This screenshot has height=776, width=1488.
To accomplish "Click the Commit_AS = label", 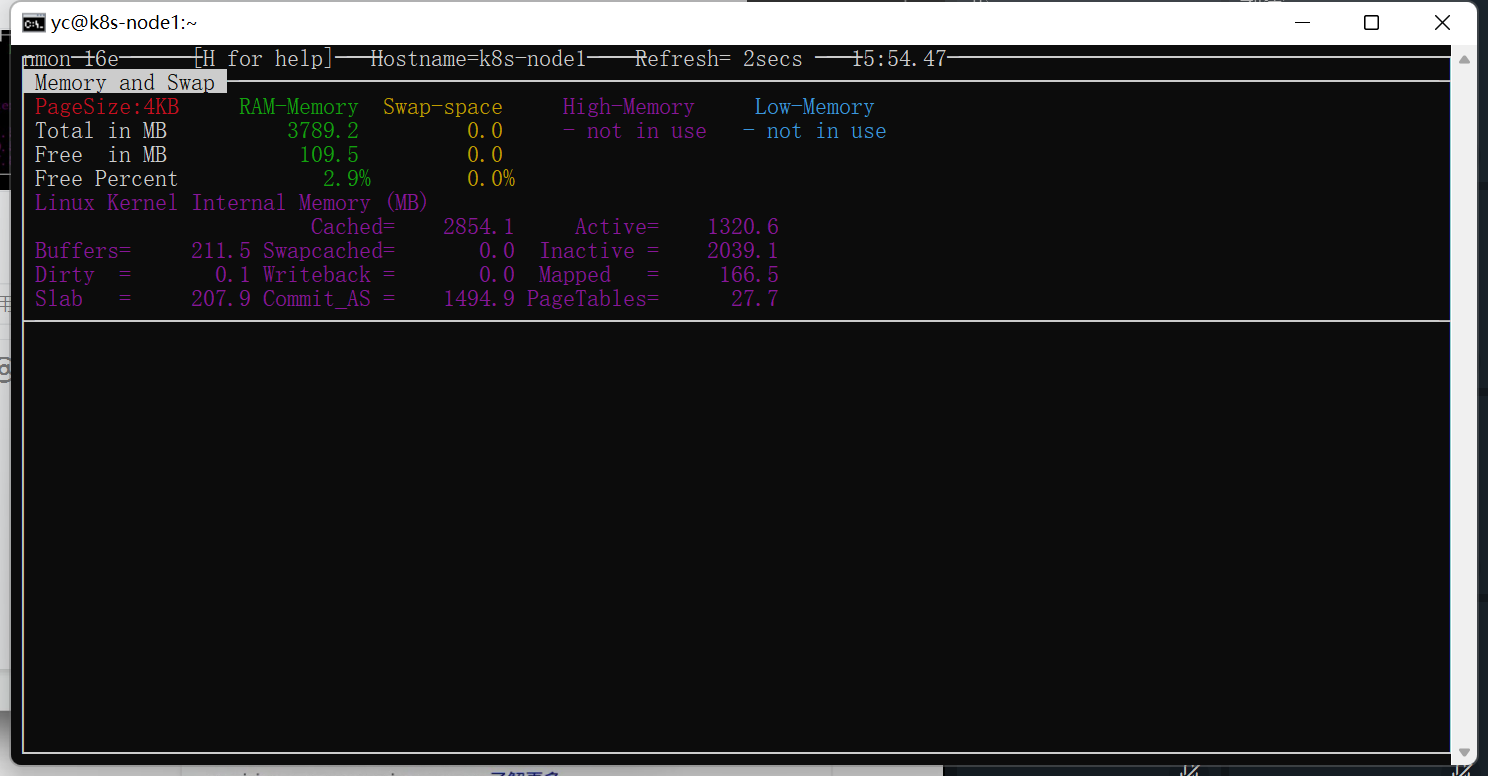I will [x=329, y=299].
